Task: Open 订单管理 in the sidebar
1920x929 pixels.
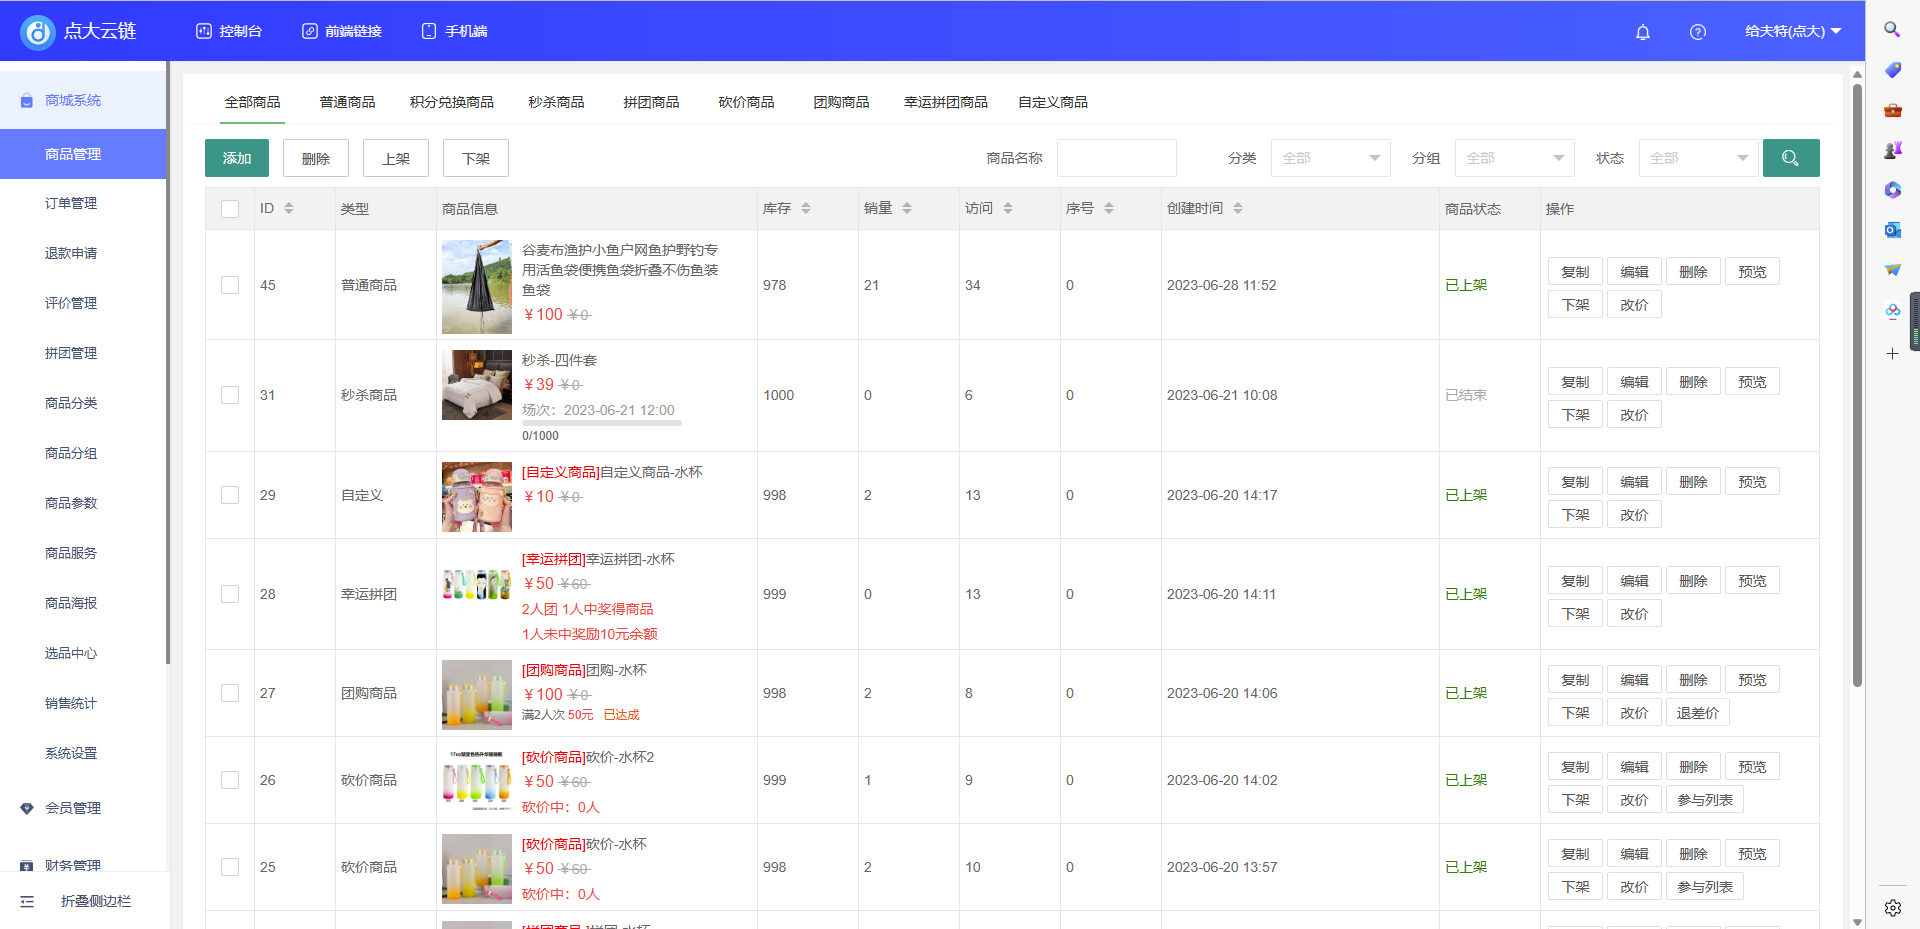Action: pyautogui.click(x=71, y=203)
